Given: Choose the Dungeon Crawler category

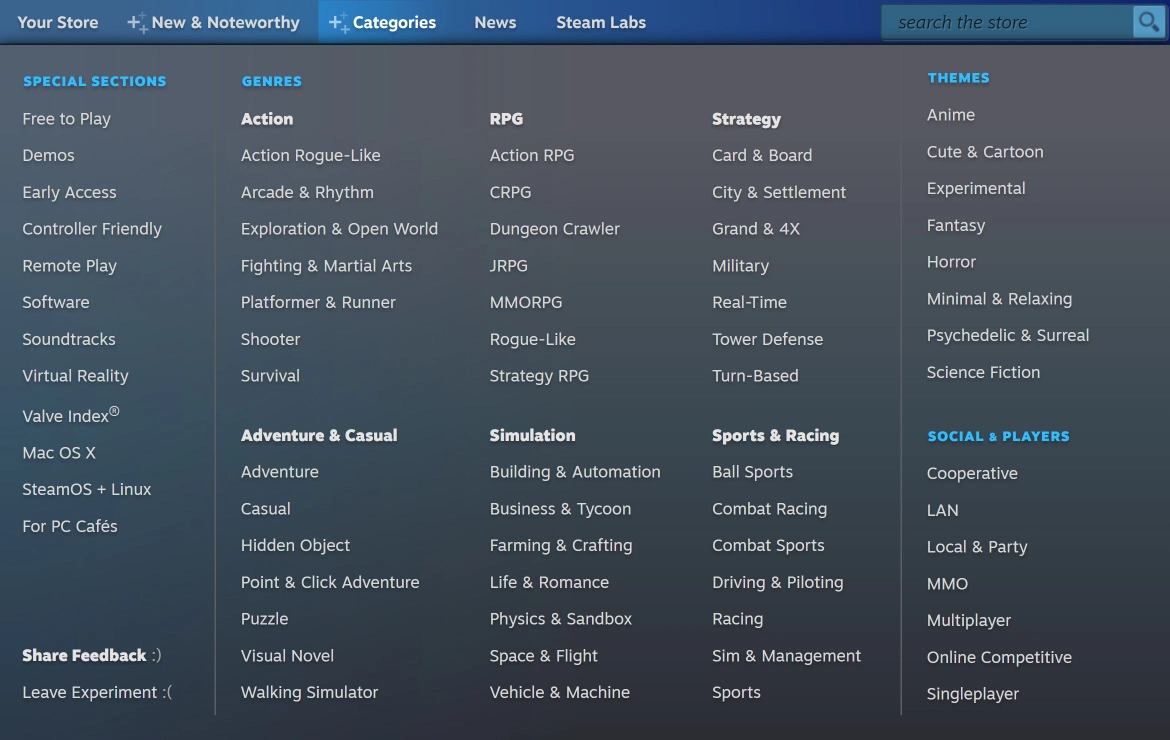Looking at the screenshot, I should [x=554, y=229].
